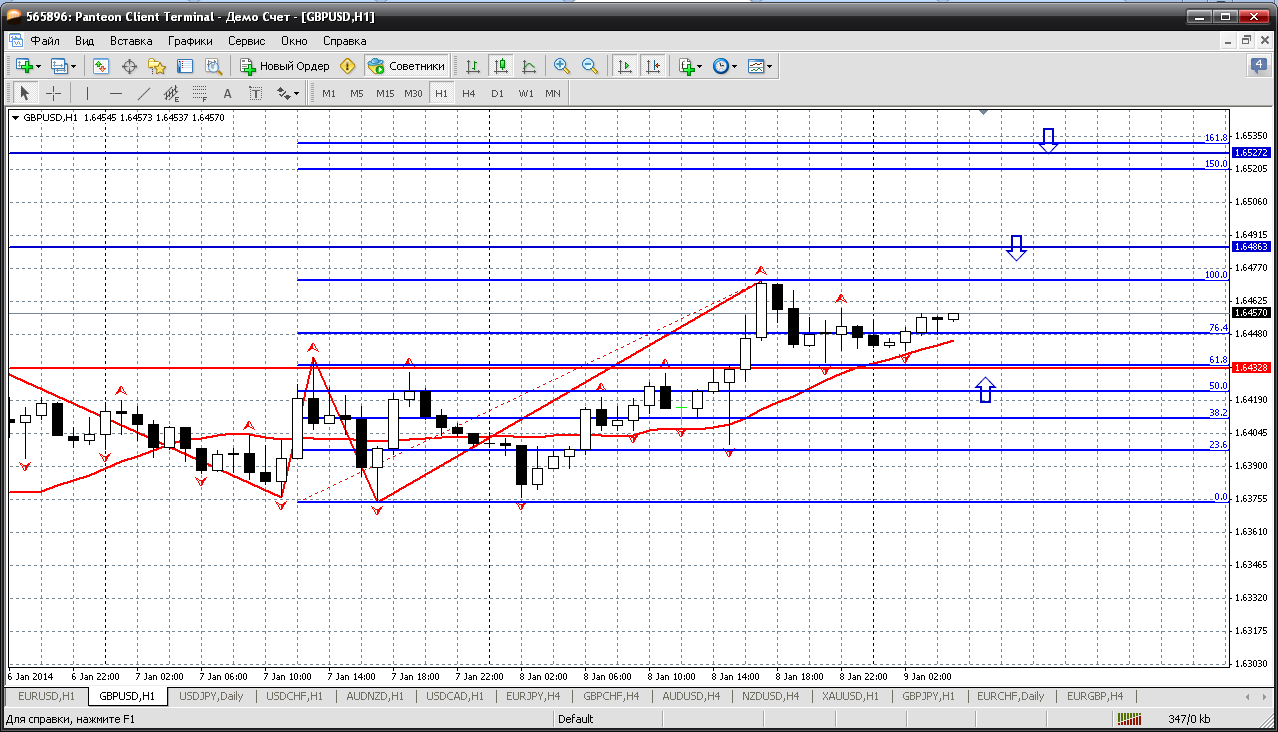
Task: Select the H4 timeframe button
Action: (x=468, y=93)
